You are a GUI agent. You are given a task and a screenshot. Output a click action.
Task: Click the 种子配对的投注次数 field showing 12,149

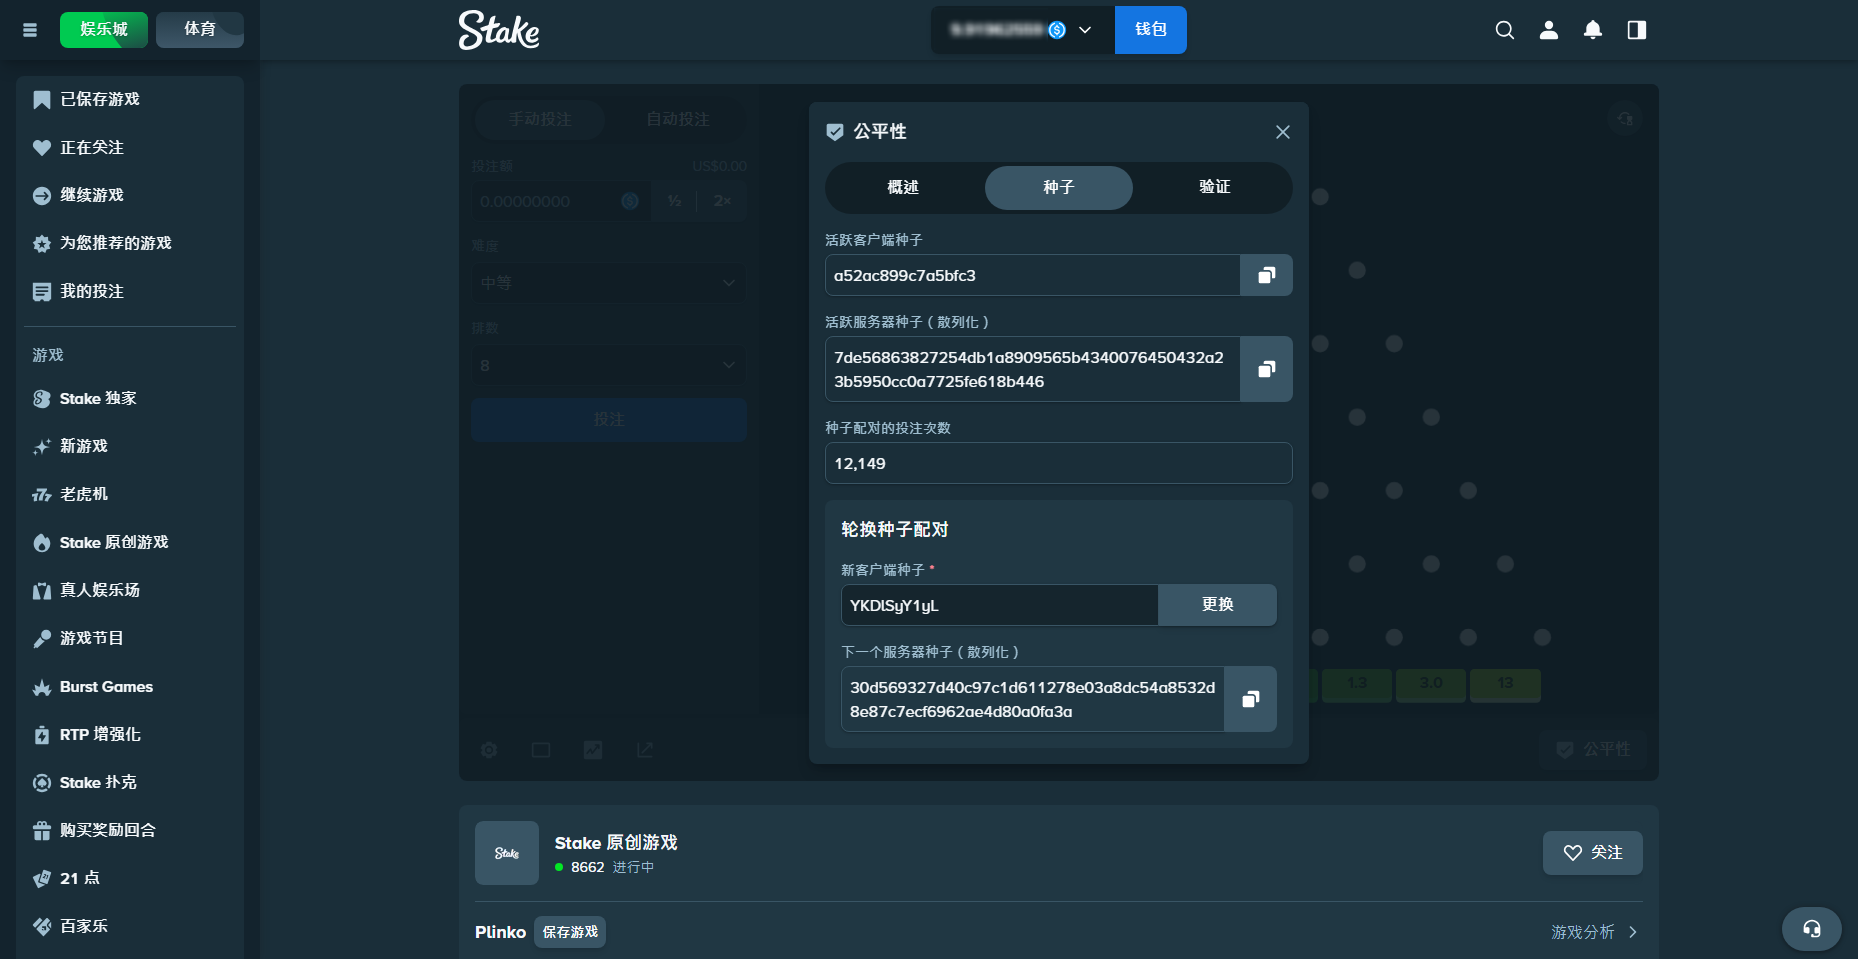[1059, 463]
